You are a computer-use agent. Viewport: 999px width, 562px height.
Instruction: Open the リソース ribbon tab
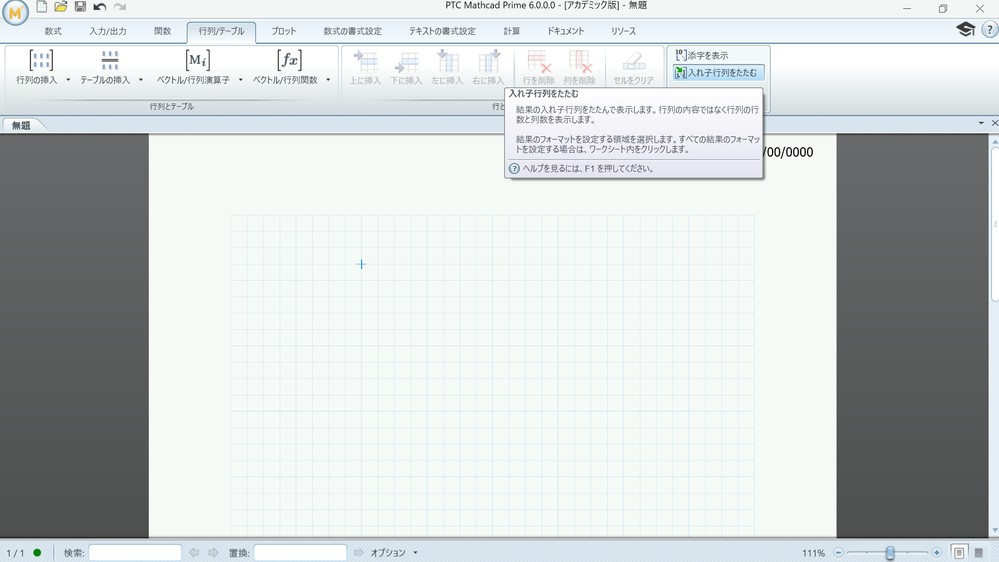[623, 31]
